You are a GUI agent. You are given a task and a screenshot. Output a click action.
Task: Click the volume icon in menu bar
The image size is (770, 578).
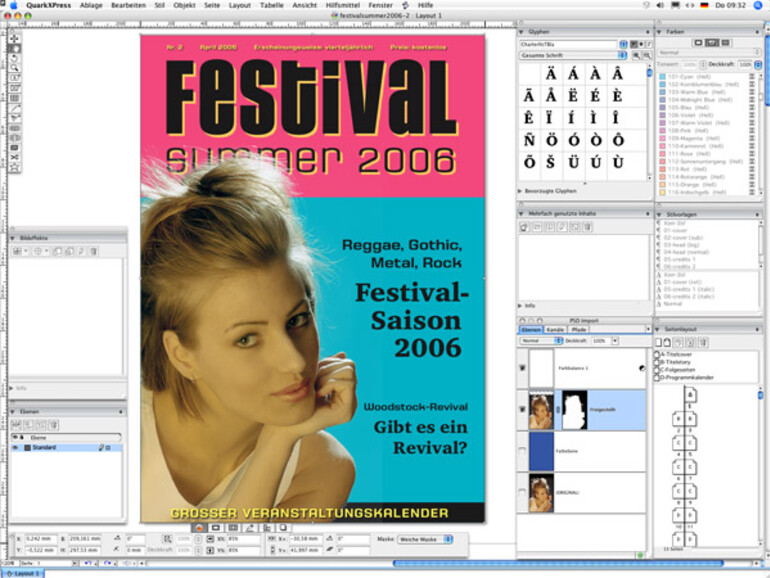[660, 5]
